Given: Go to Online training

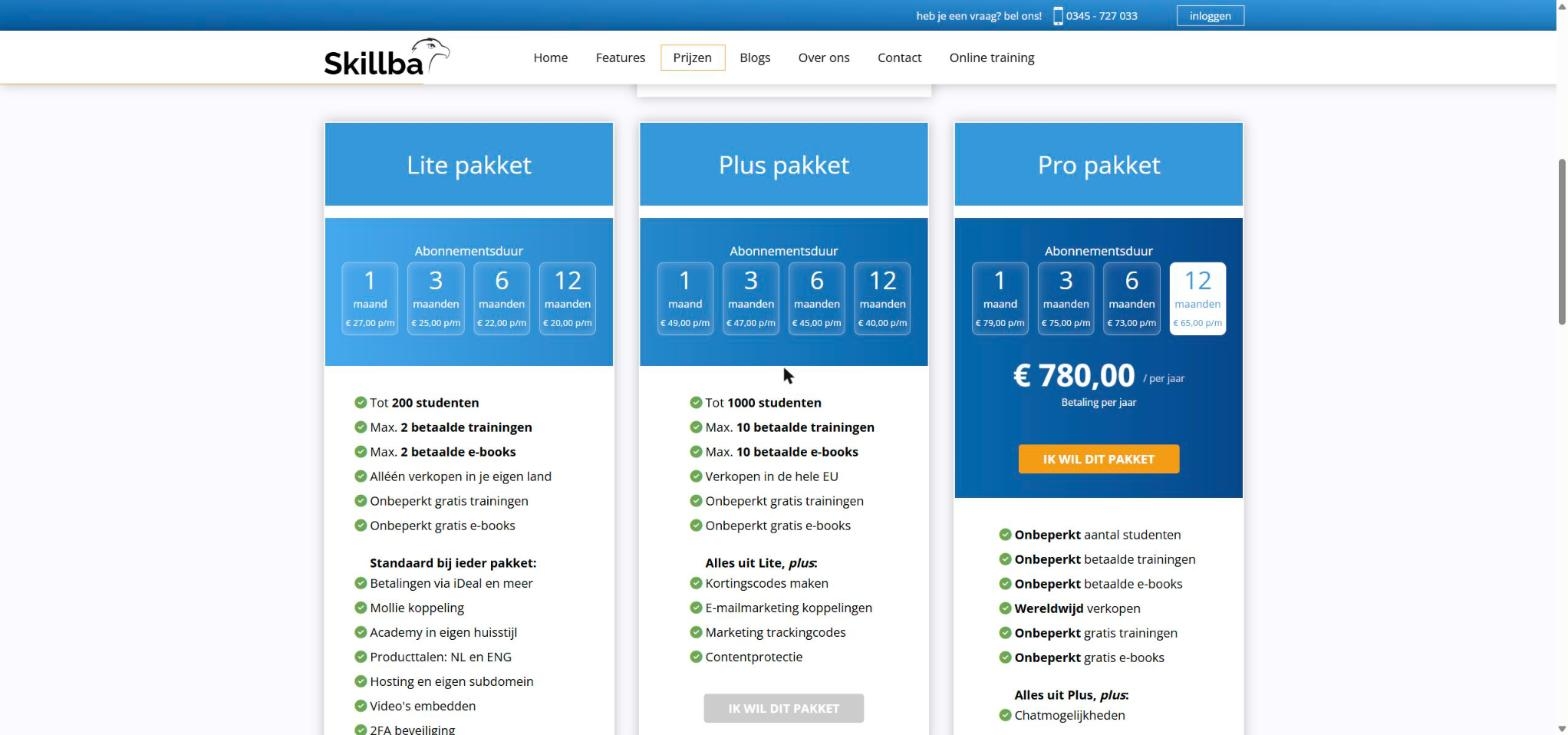Looking at the screenshot, I should 992,58.
